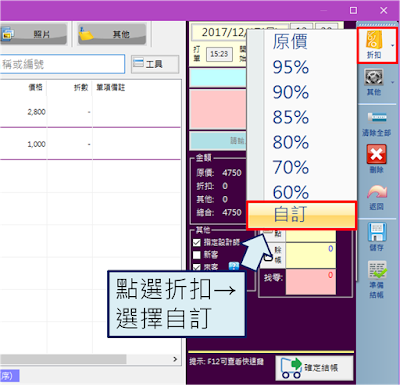This screenshot has width=400, height=385.
Task: Select the row priced 1,000
Action: 90,144
